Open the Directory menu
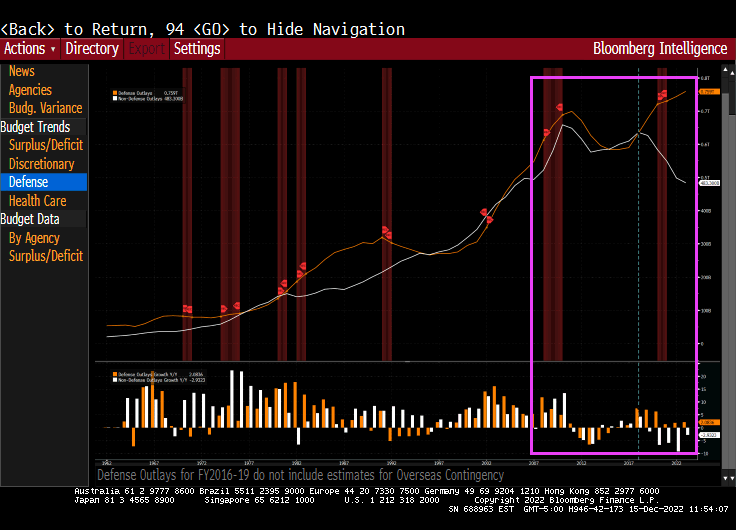Viewport: 736px width, 530px height. click(x=92, y=48)
